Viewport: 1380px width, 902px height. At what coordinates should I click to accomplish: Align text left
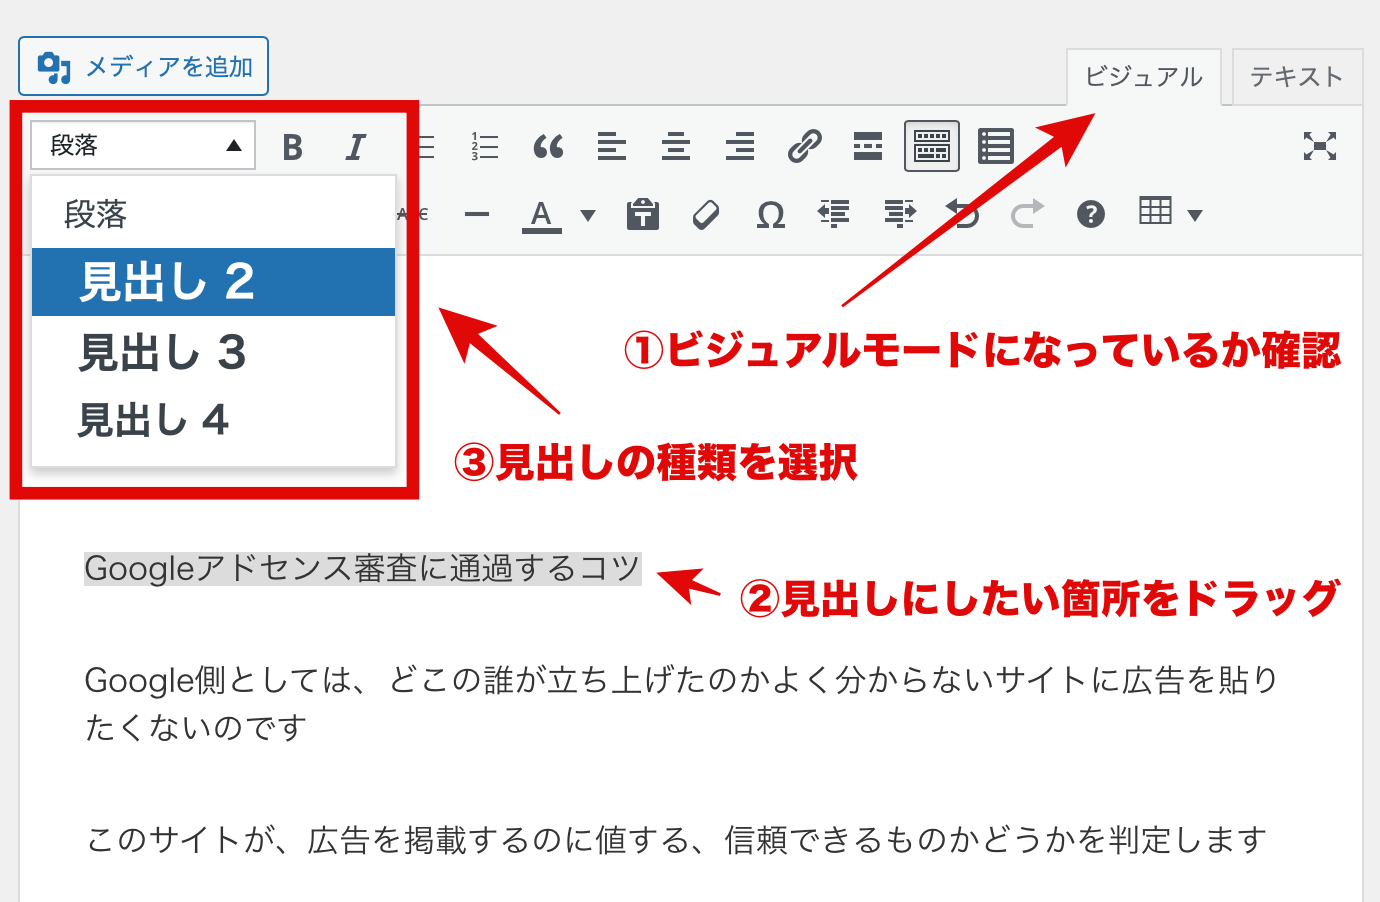(612, 147)
